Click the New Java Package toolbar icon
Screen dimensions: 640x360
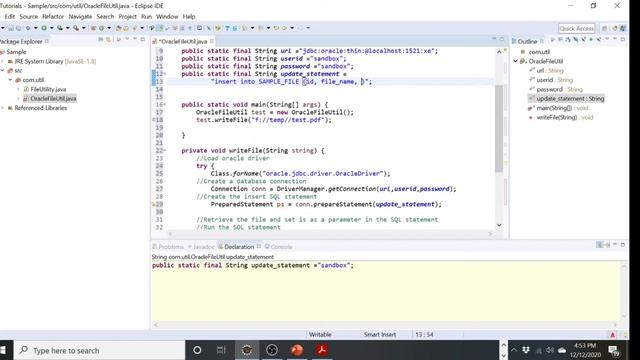(93, 28)
